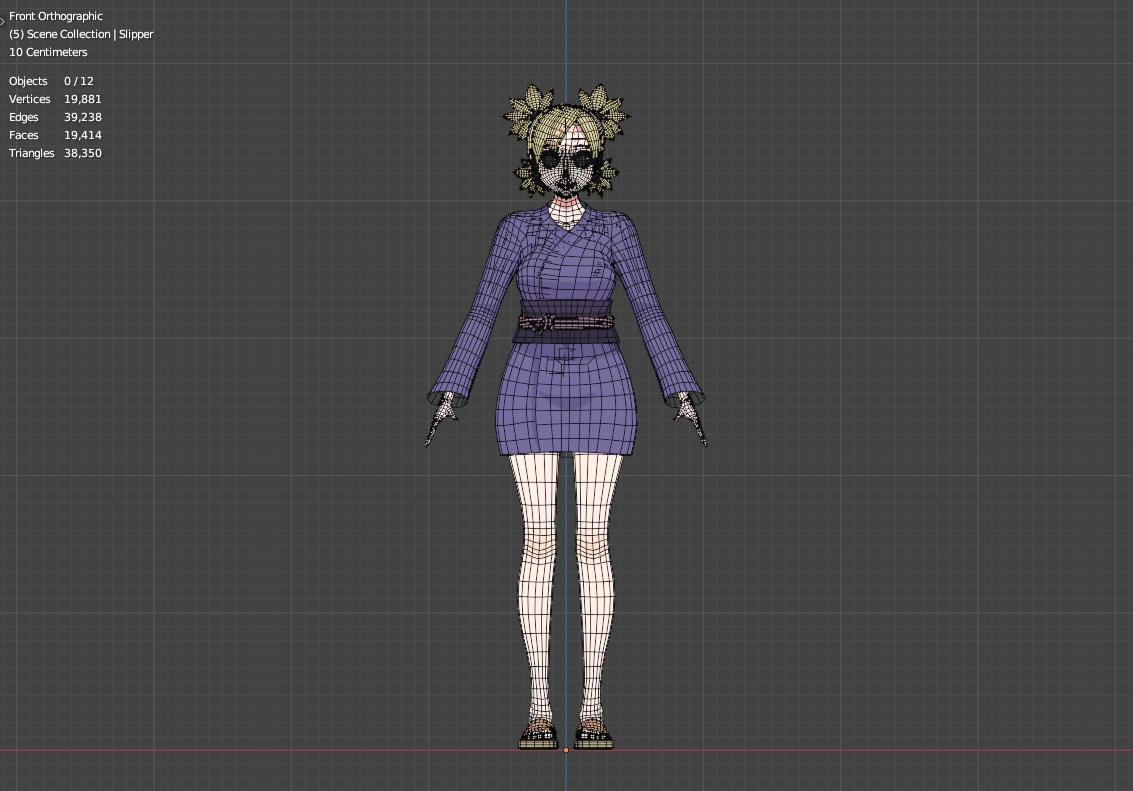This screenshot has width=1133, height=791.
Task: Select the hand on the viewer's right
Action: [x=692, y=419]
